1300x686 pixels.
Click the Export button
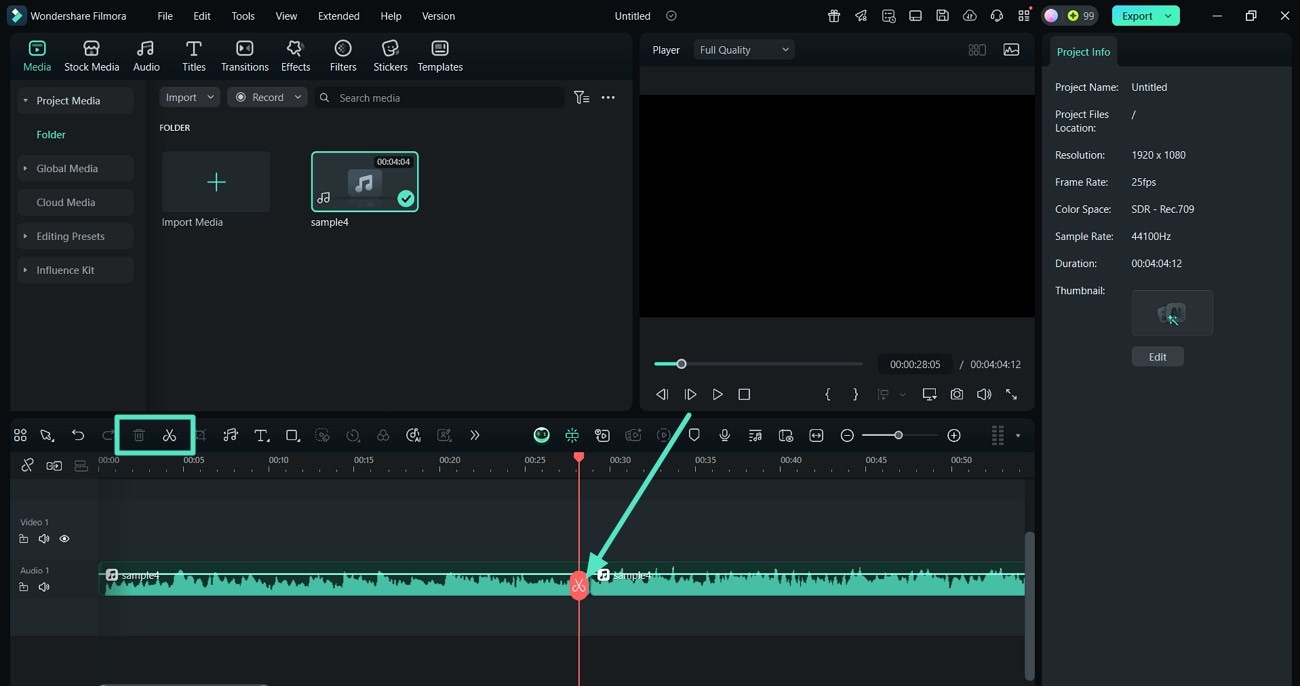click(1146, 16)
